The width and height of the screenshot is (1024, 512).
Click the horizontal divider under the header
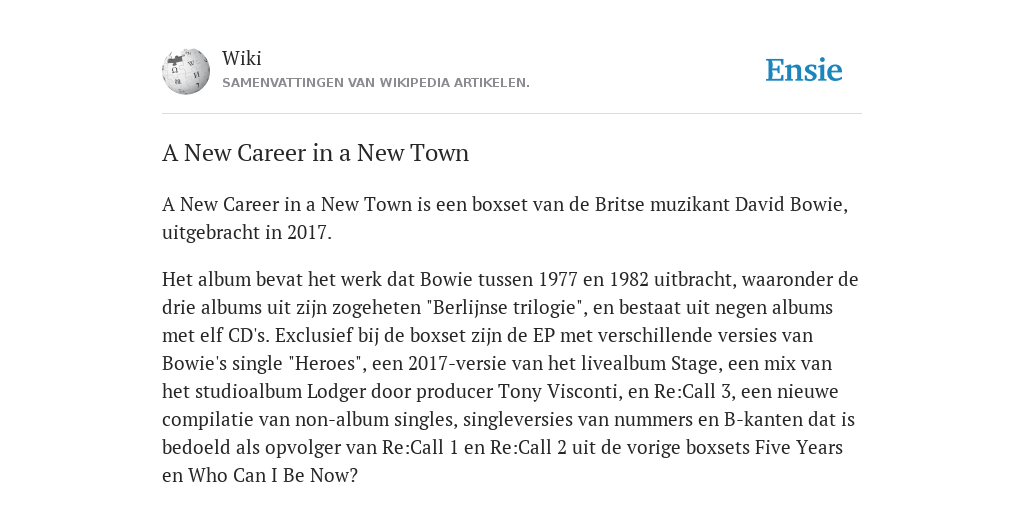point(512,114)
